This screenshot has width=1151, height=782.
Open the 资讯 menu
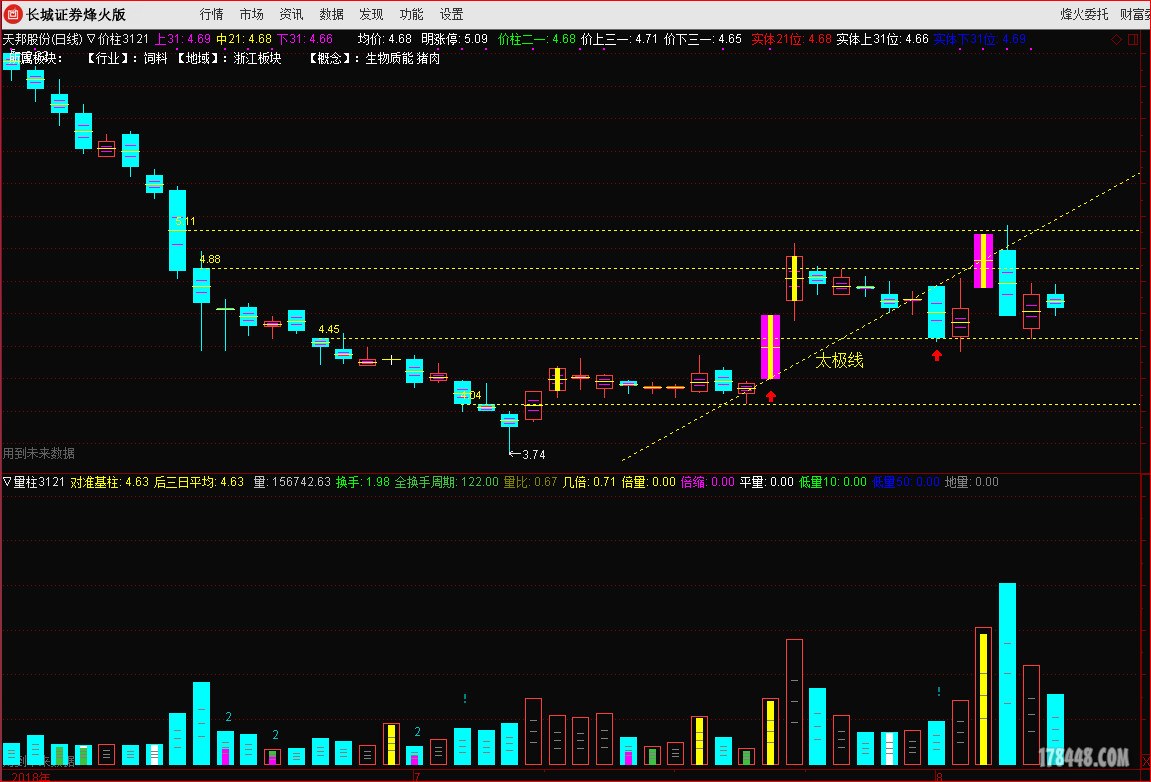coord(291,14)
